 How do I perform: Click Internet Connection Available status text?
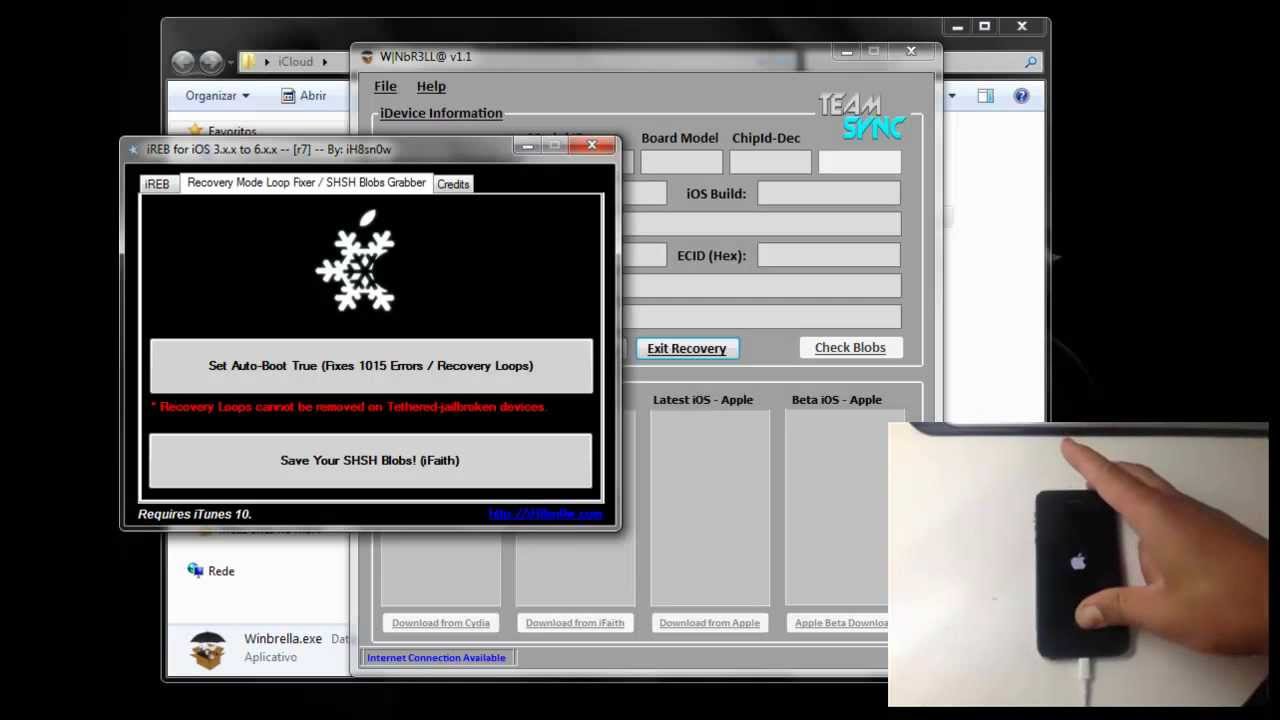(x=436, y=658)
